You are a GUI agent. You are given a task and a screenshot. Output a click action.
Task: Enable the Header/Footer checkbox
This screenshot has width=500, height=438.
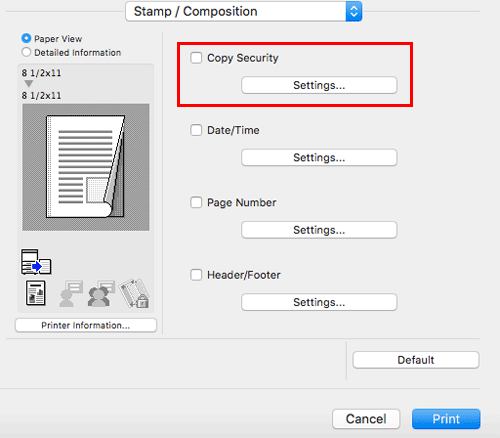[x=196, y=275]
